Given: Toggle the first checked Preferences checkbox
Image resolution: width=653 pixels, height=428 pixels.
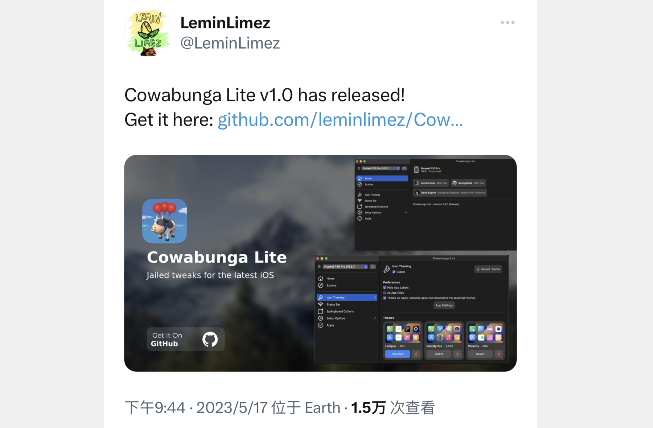Looking at the screenshot, I should click(x=384, y=287).
